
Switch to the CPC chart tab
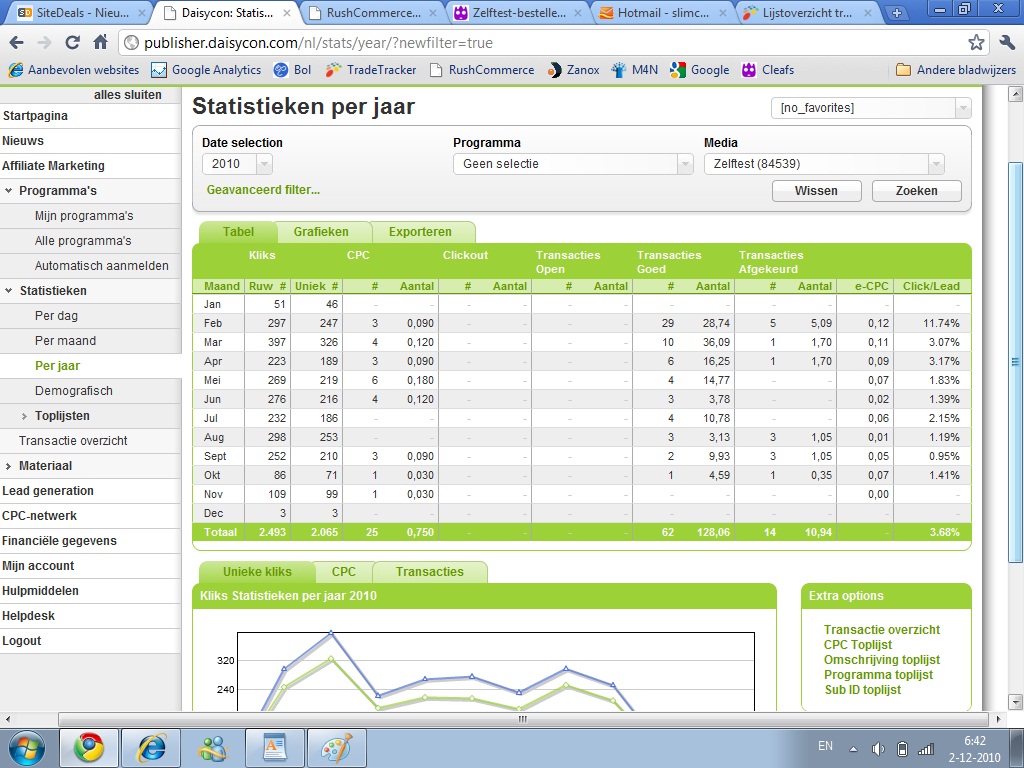tap(344, 572)
